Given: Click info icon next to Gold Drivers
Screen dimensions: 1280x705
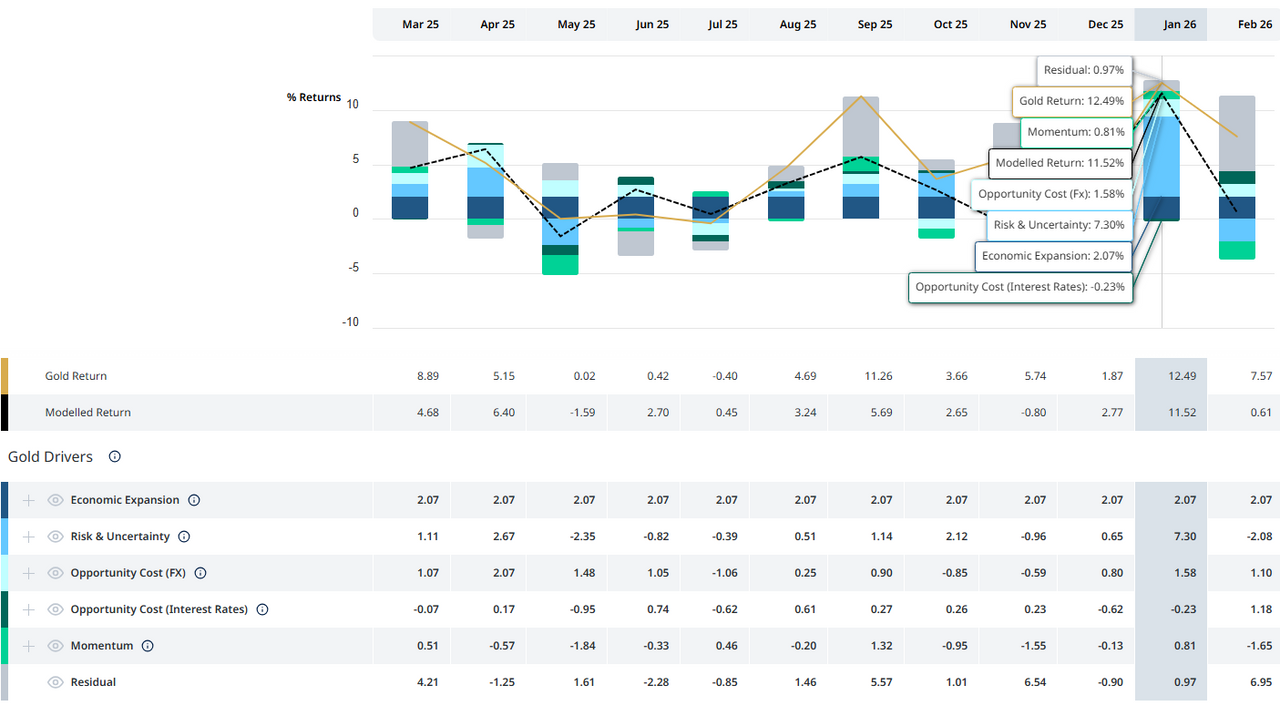Looking at the screenshot, I should [115, 457].
